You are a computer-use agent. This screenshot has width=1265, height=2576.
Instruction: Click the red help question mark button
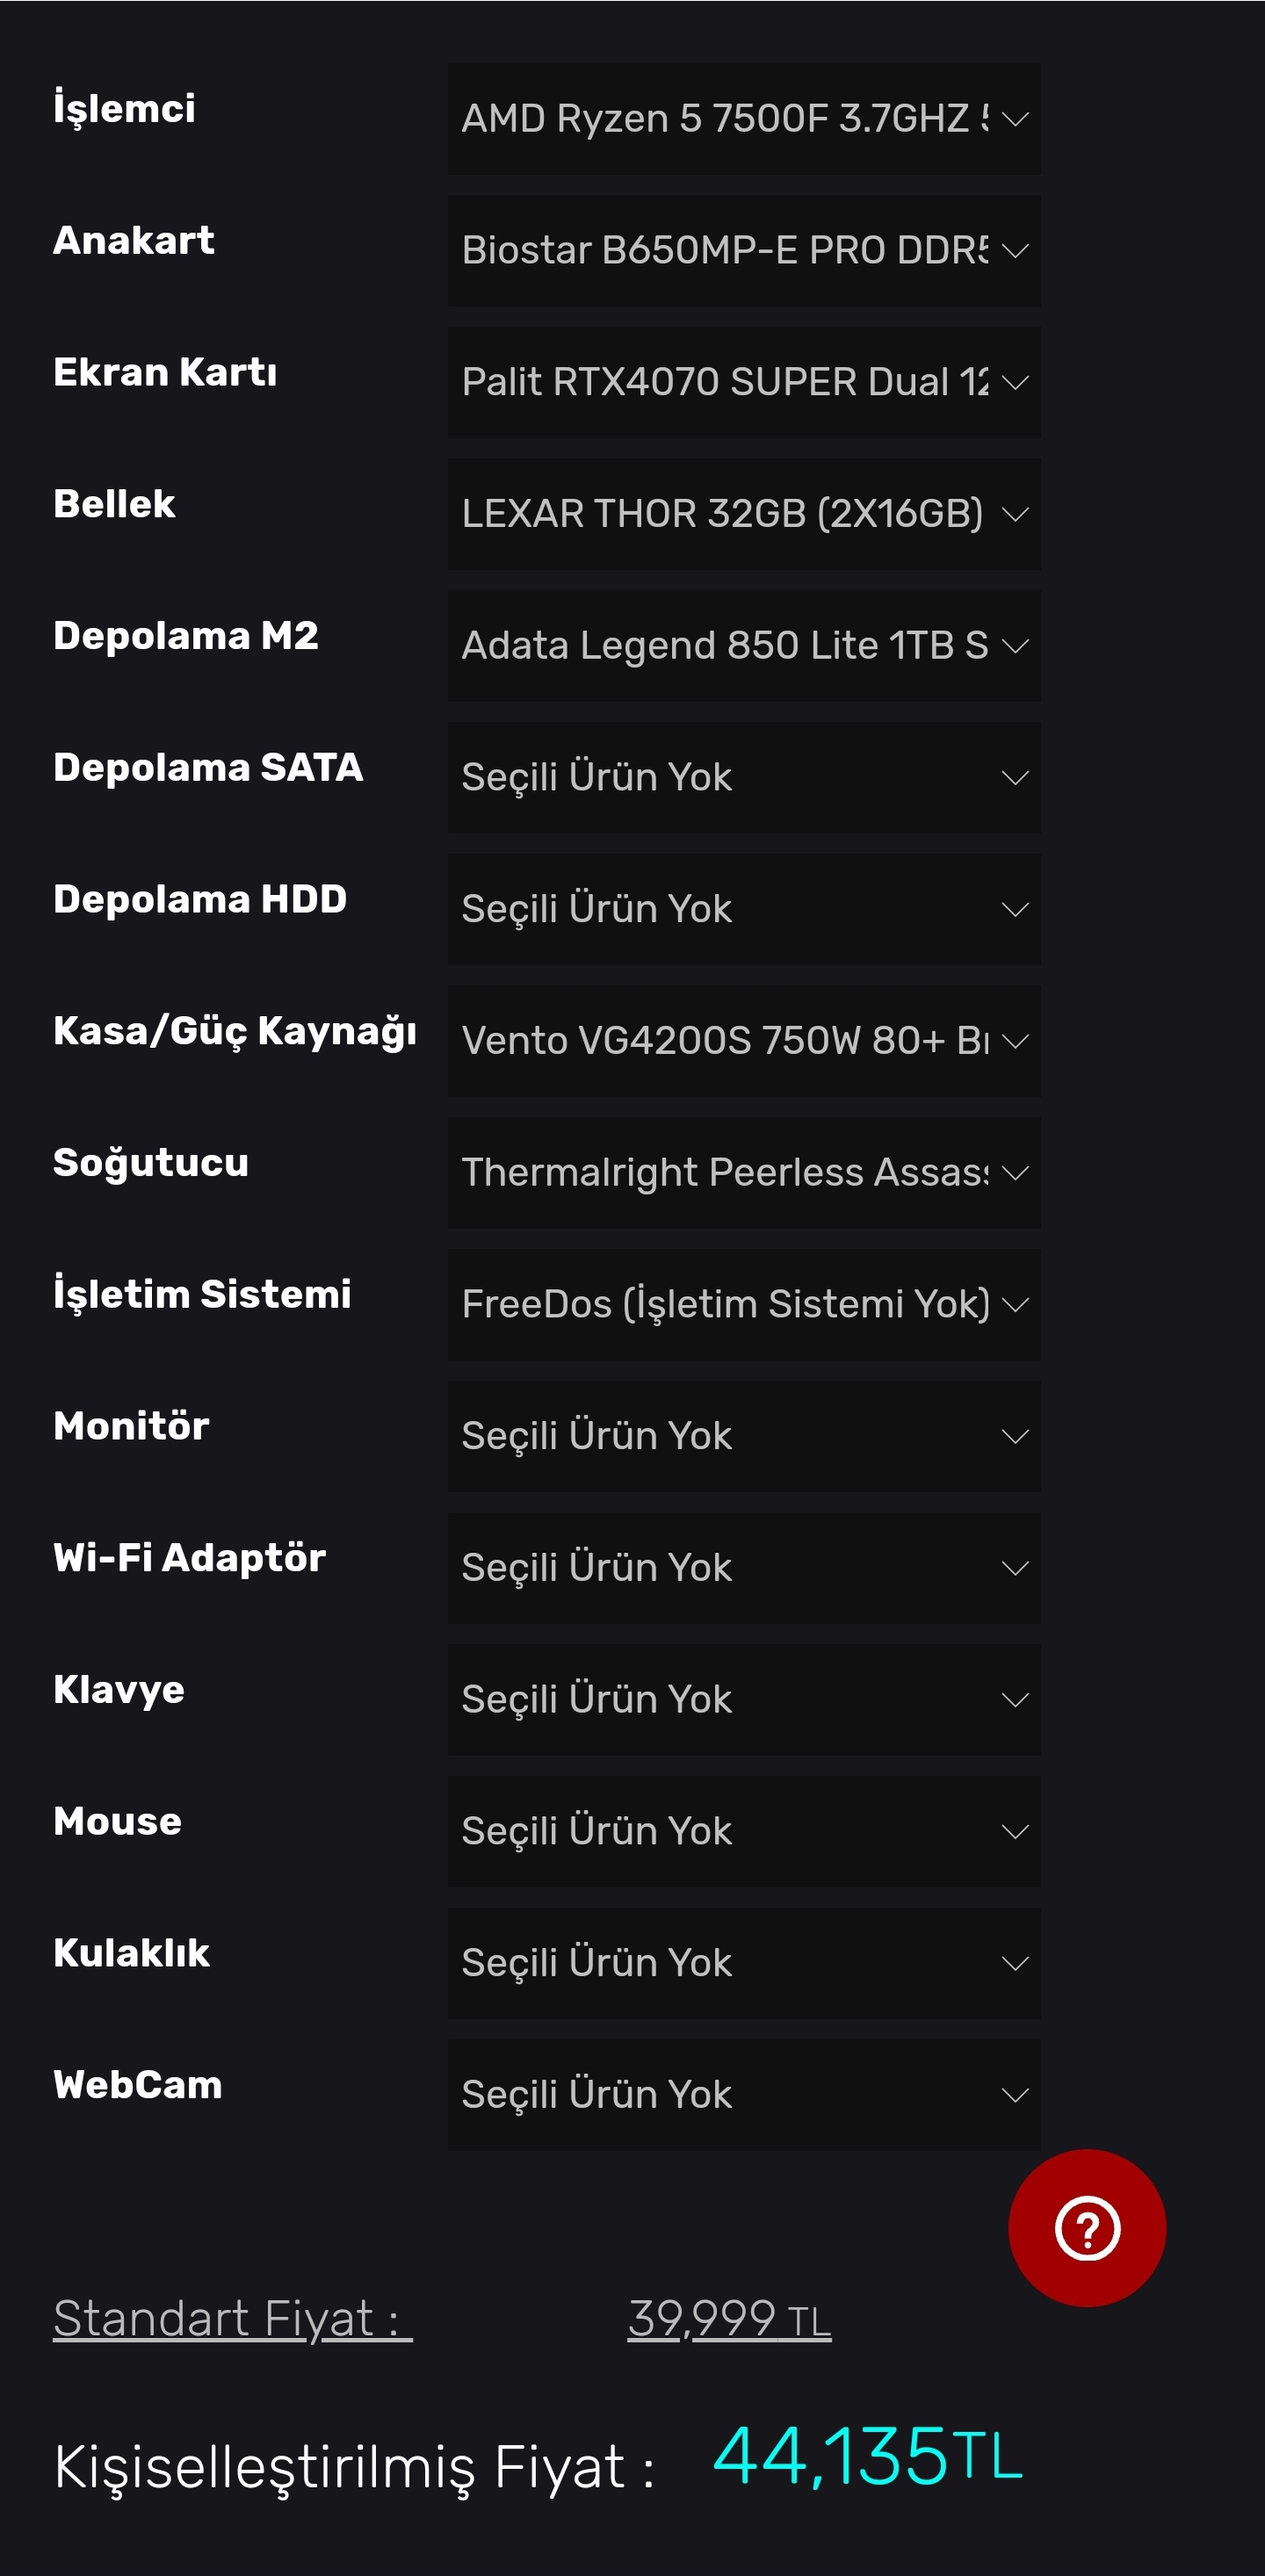1086,2228
